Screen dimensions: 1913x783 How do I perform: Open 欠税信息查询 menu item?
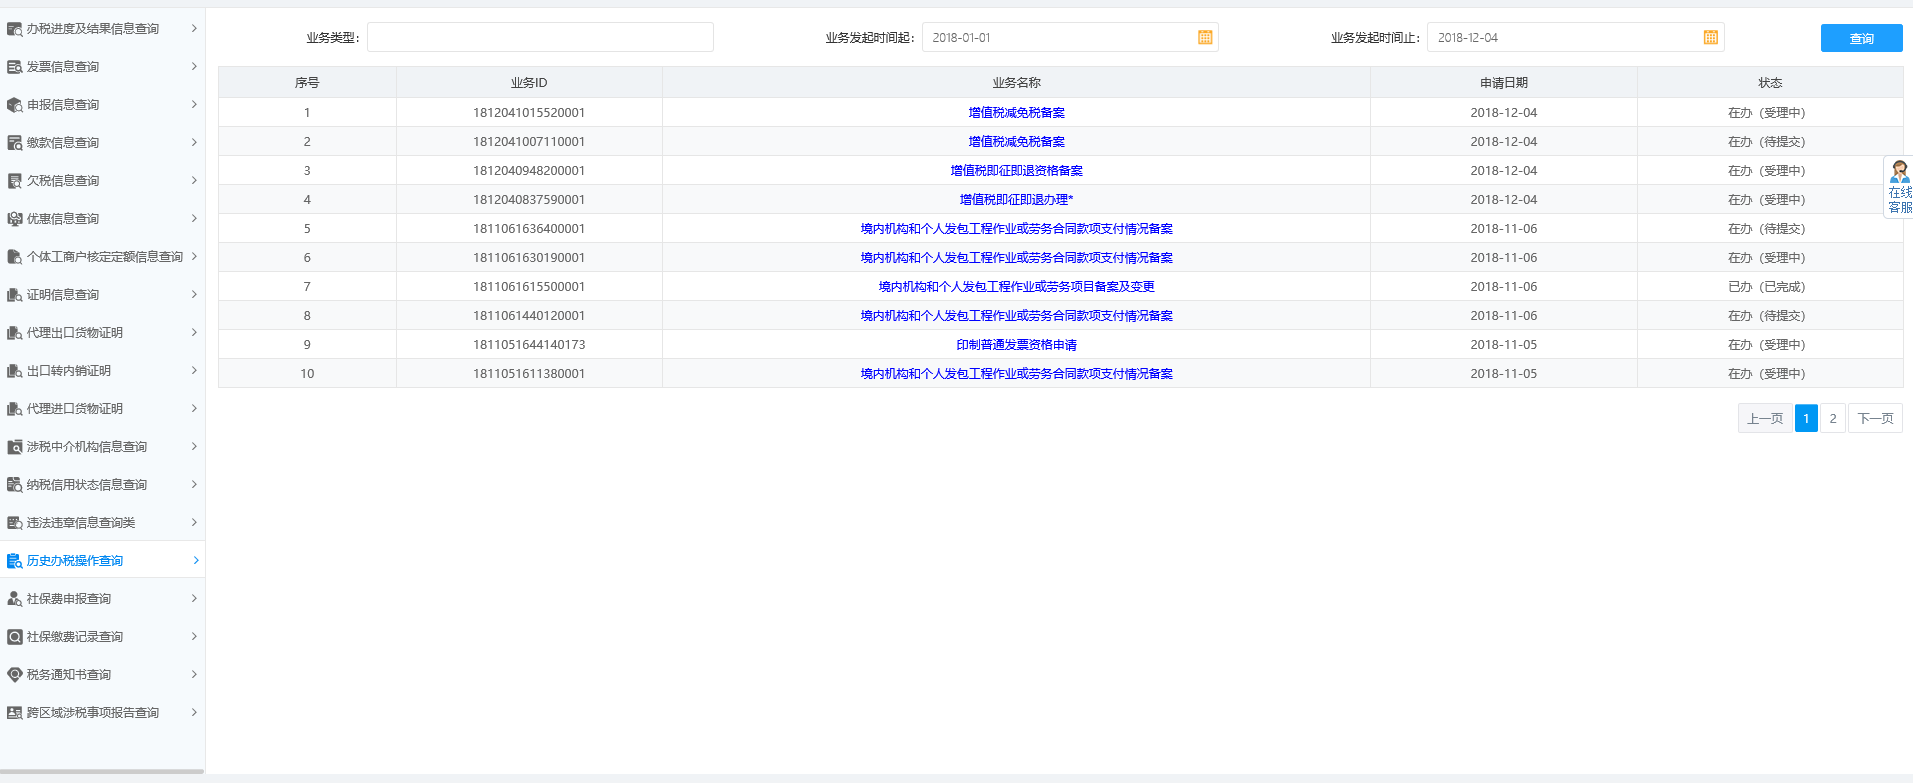coord(63,181)
